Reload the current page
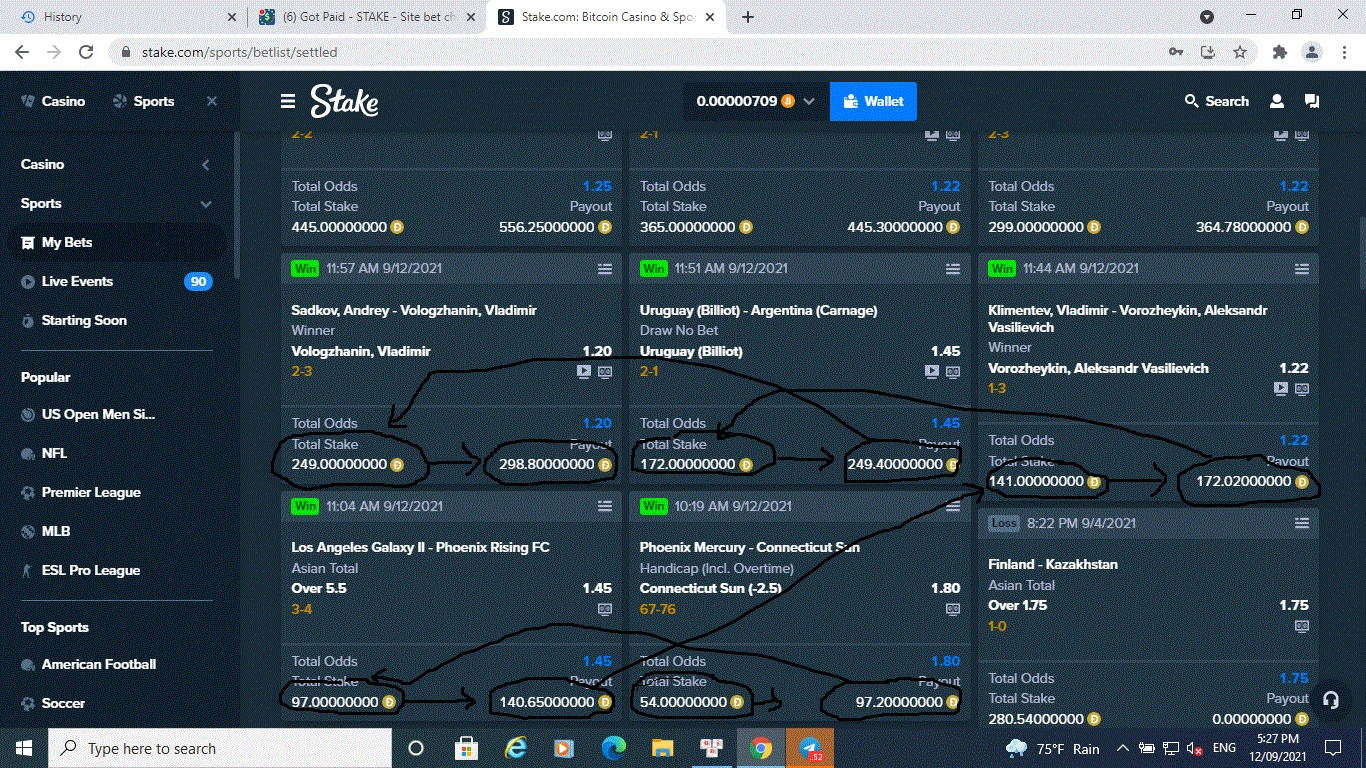This screenshot has width=1366, height=768. pos(86,52)
